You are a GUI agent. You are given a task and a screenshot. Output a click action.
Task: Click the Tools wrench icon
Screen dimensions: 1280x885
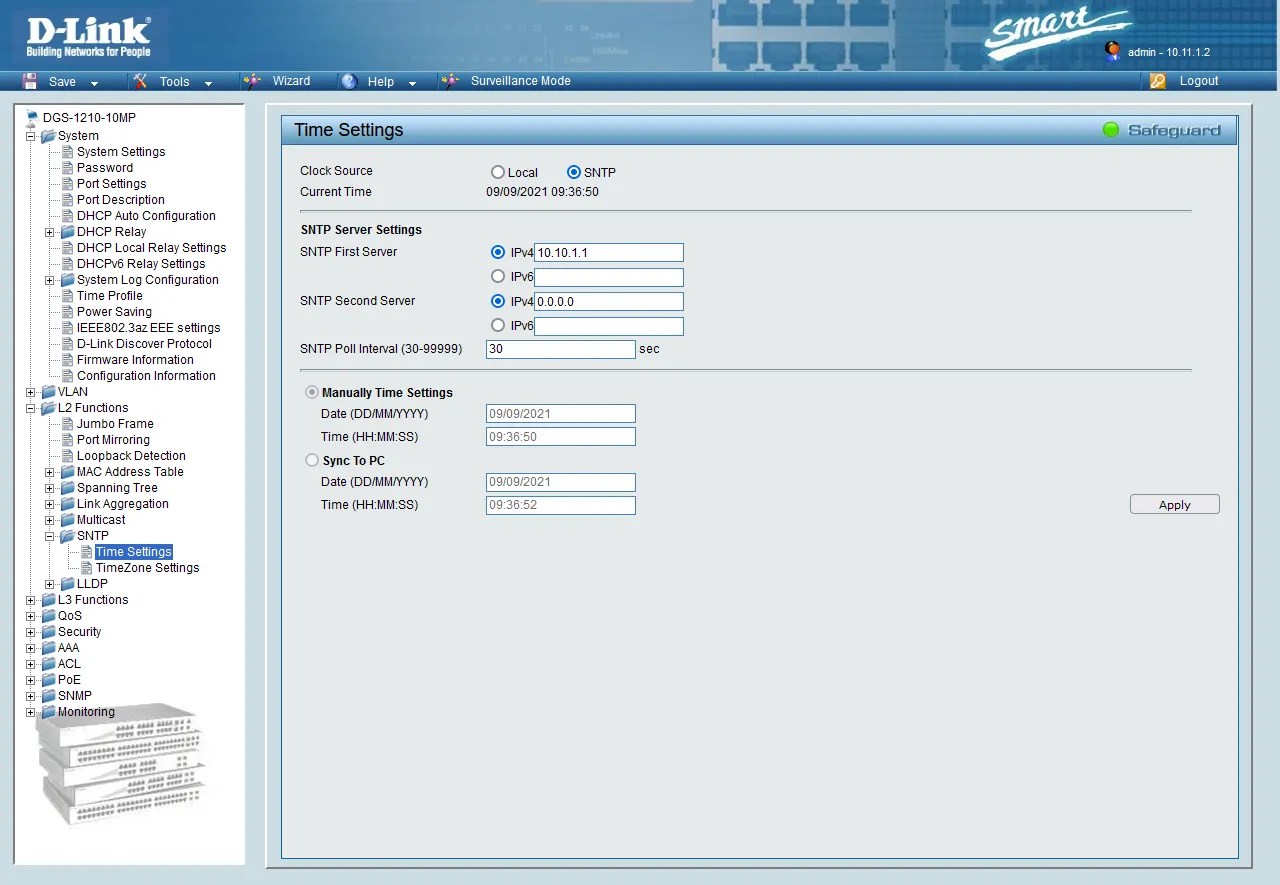pos(141,82)
